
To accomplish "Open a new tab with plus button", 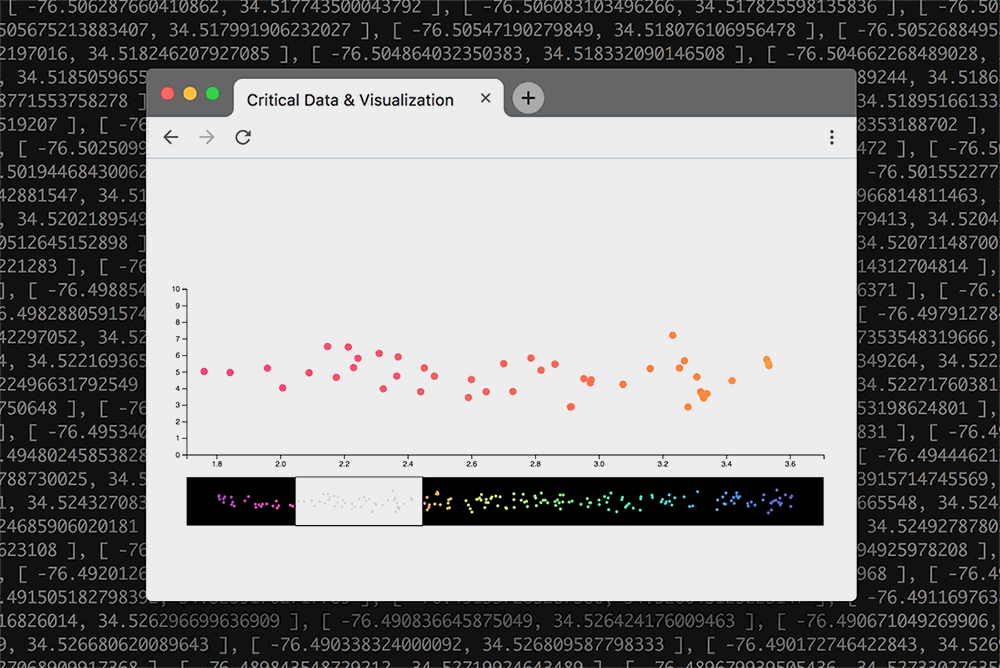I will click(x=528, y=98).
